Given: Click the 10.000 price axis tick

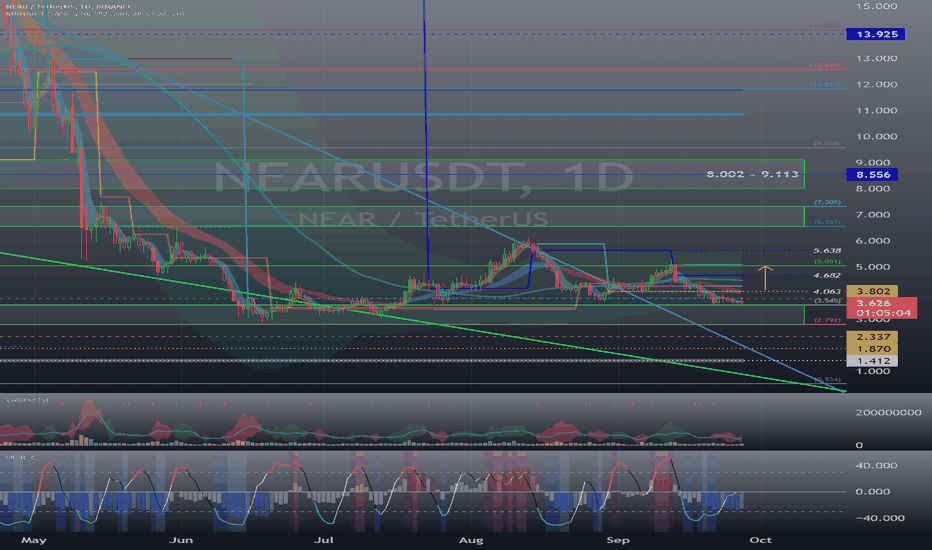Looking at the screenshot, I should click(x=876, y=136).
